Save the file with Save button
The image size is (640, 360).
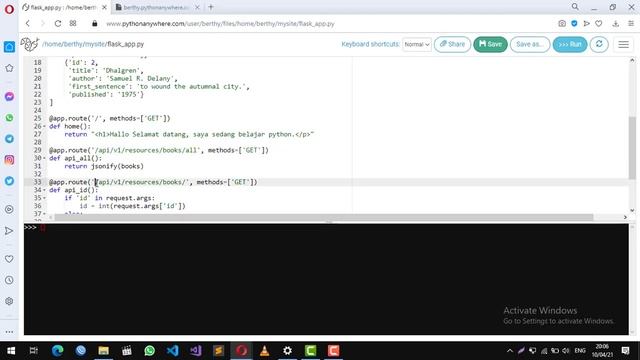click(x=490, y=44)
